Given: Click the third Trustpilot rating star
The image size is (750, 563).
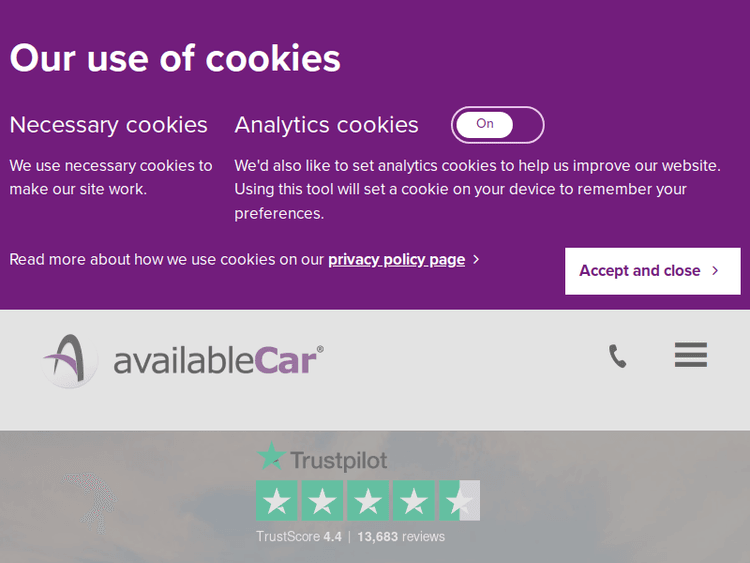Looking at the screenshot, I should [368, 501].
